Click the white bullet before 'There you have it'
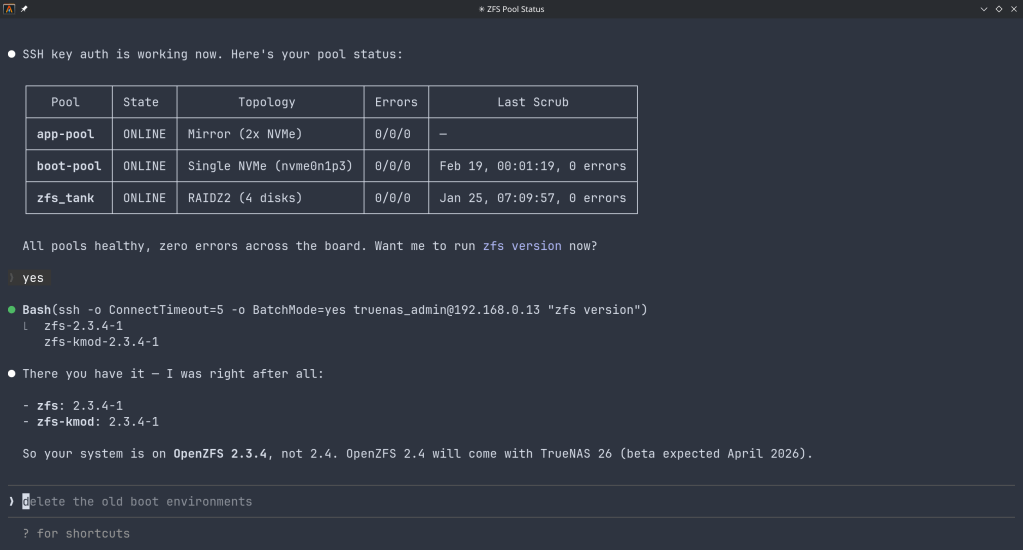This screenshot has width=1023, height=550. 12,374
